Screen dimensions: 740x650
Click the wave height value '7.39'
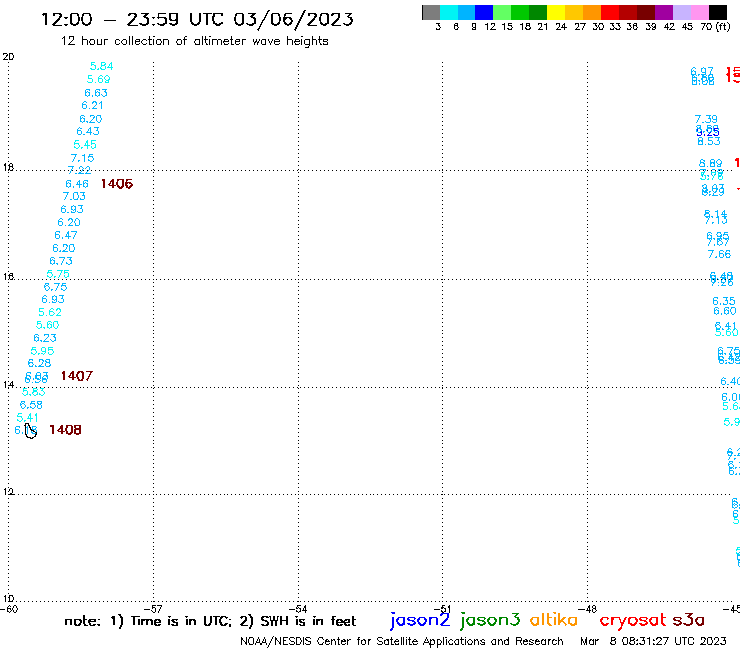[706, 119]
